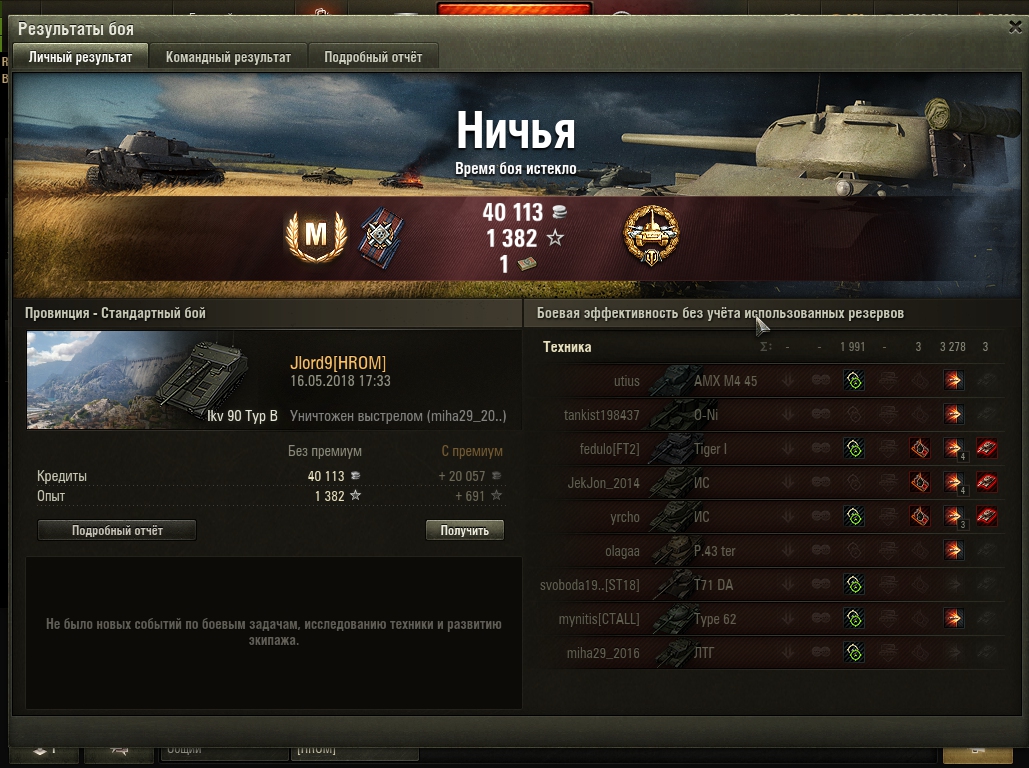Click the spotted icon in utius row
The width and height of the screenshot is (1029, 768).
(x=854, y=381)
